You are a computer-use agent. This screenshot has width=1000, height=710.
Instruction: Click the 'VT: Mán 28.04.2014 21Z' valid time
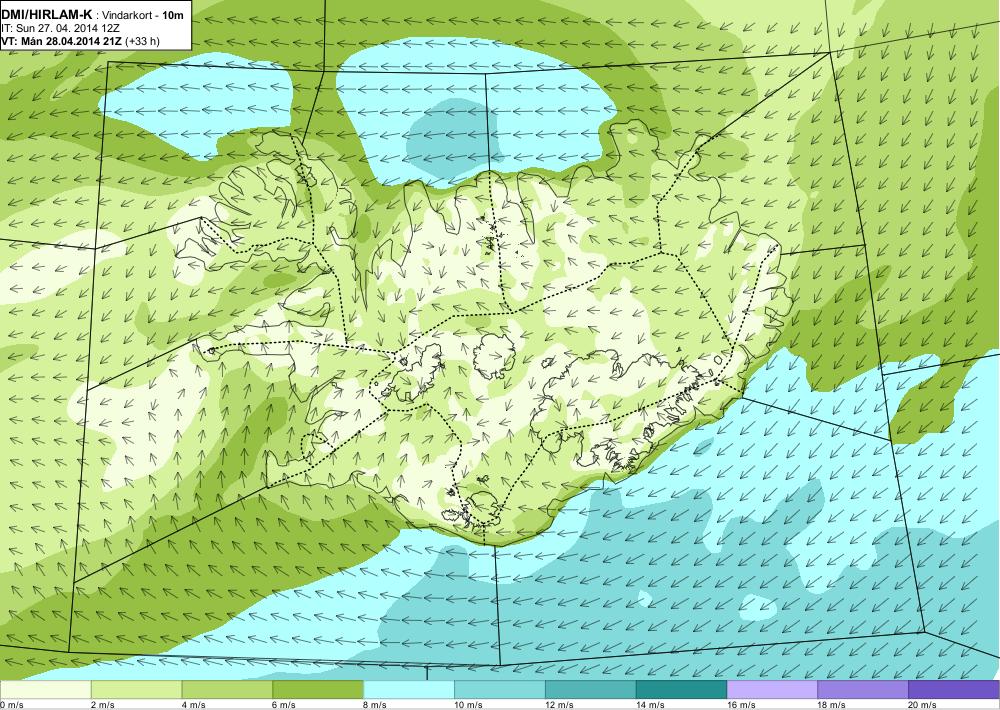62,41
